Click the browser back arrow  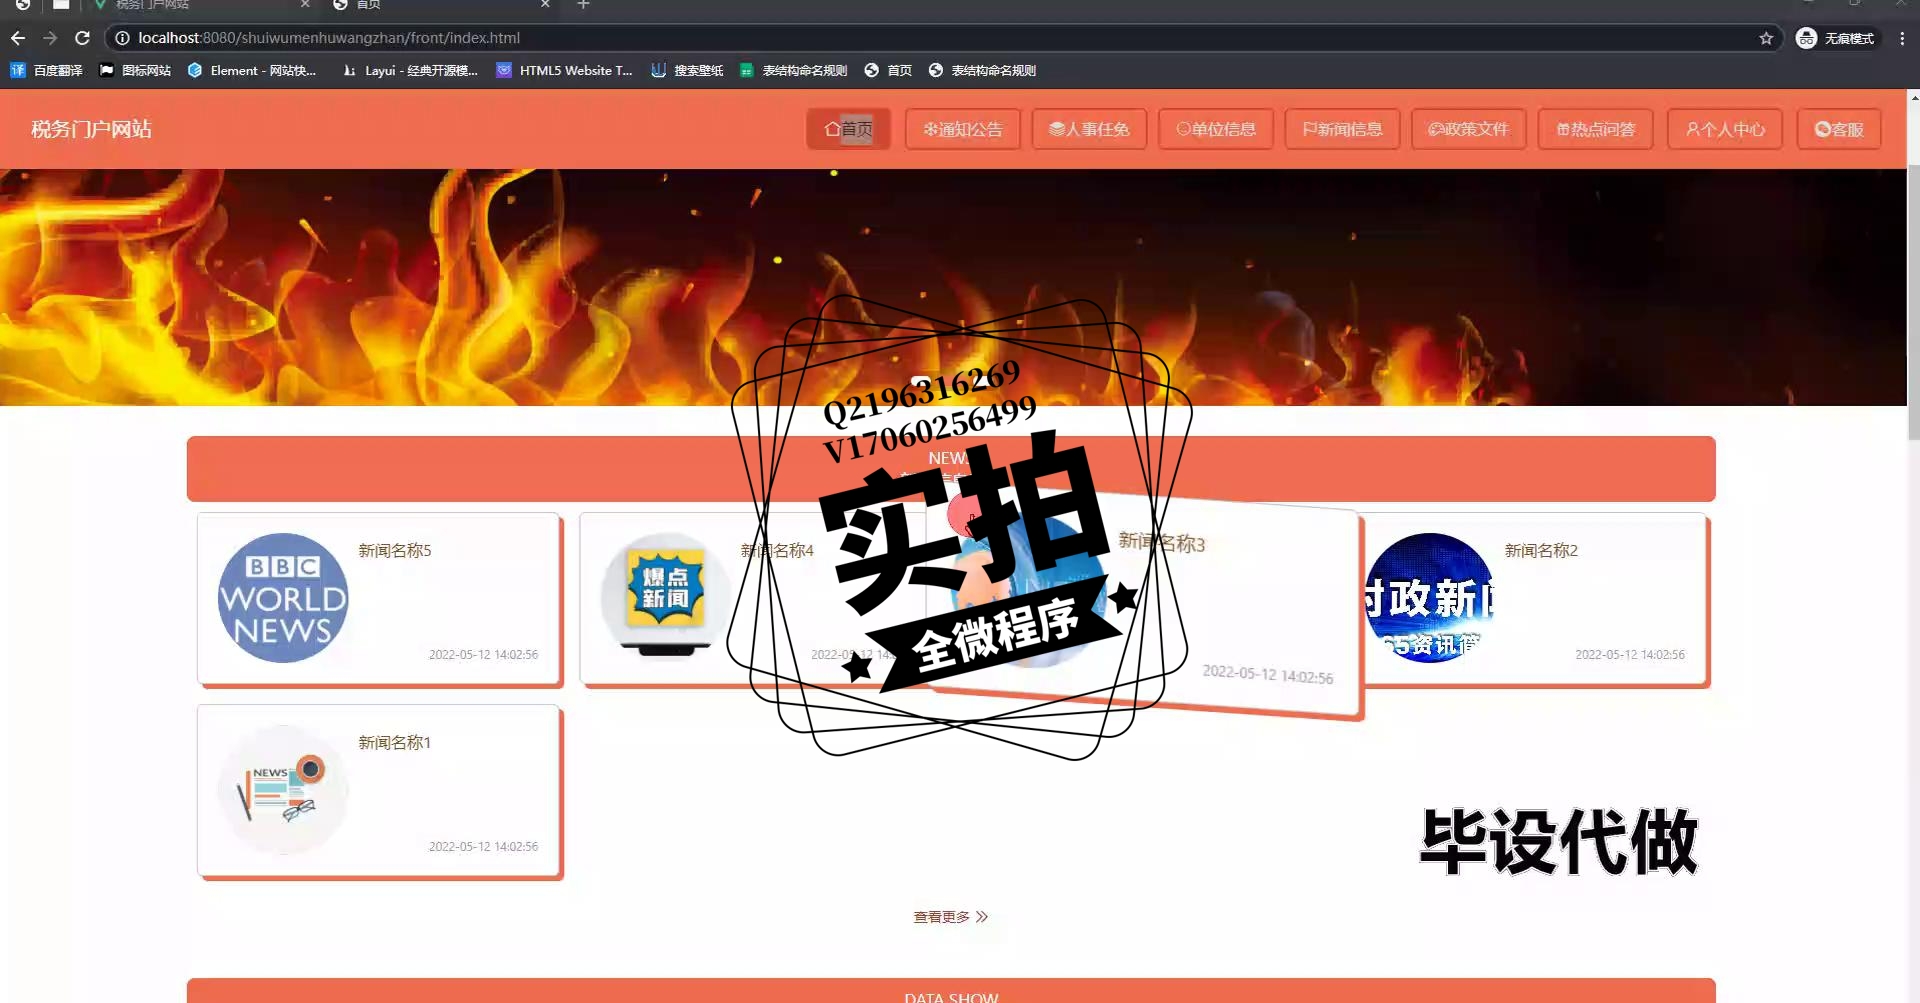(18, 38)
